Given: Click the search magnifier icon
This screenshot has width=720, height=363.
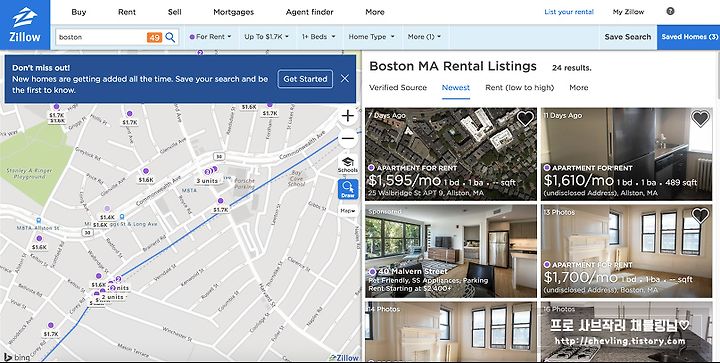Looking at the screenshot, I should (170, 37).
